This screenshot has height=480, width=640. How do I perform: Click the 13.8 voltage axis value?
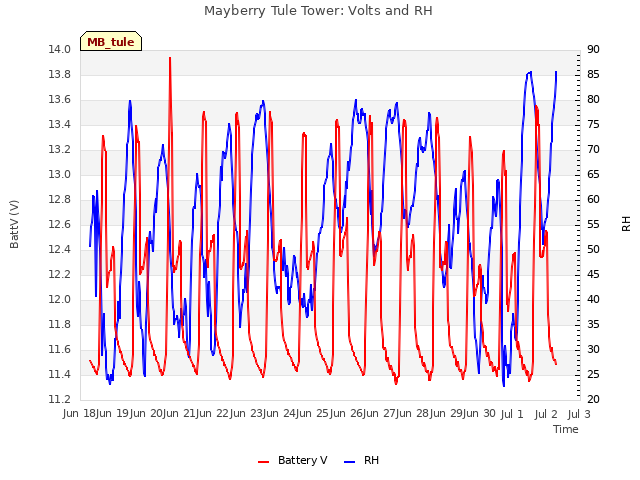60,74
